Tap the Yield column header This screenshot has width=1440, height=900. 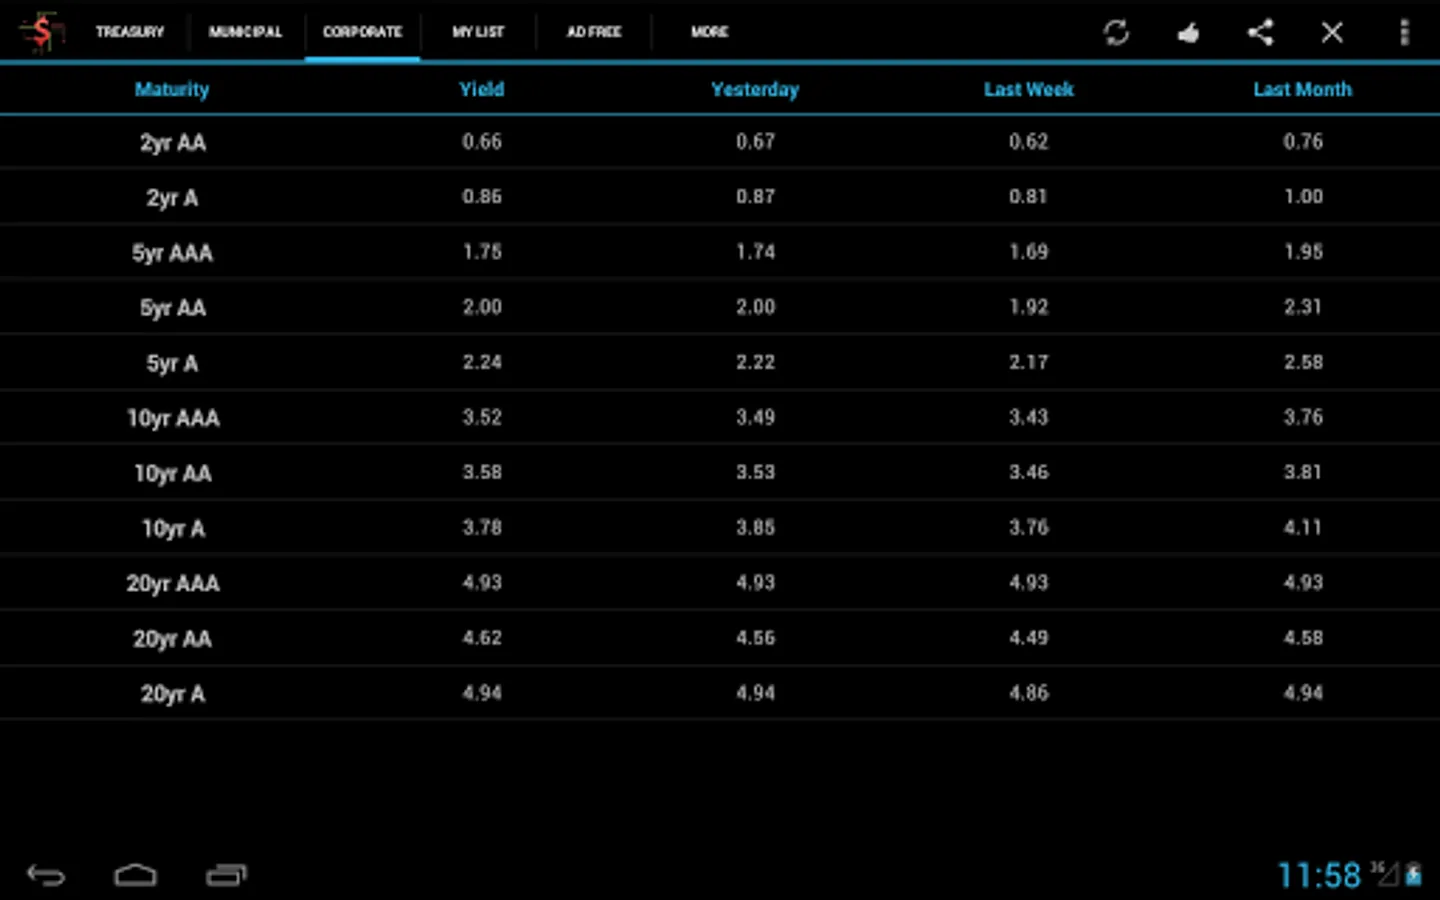tap(481, 89)
